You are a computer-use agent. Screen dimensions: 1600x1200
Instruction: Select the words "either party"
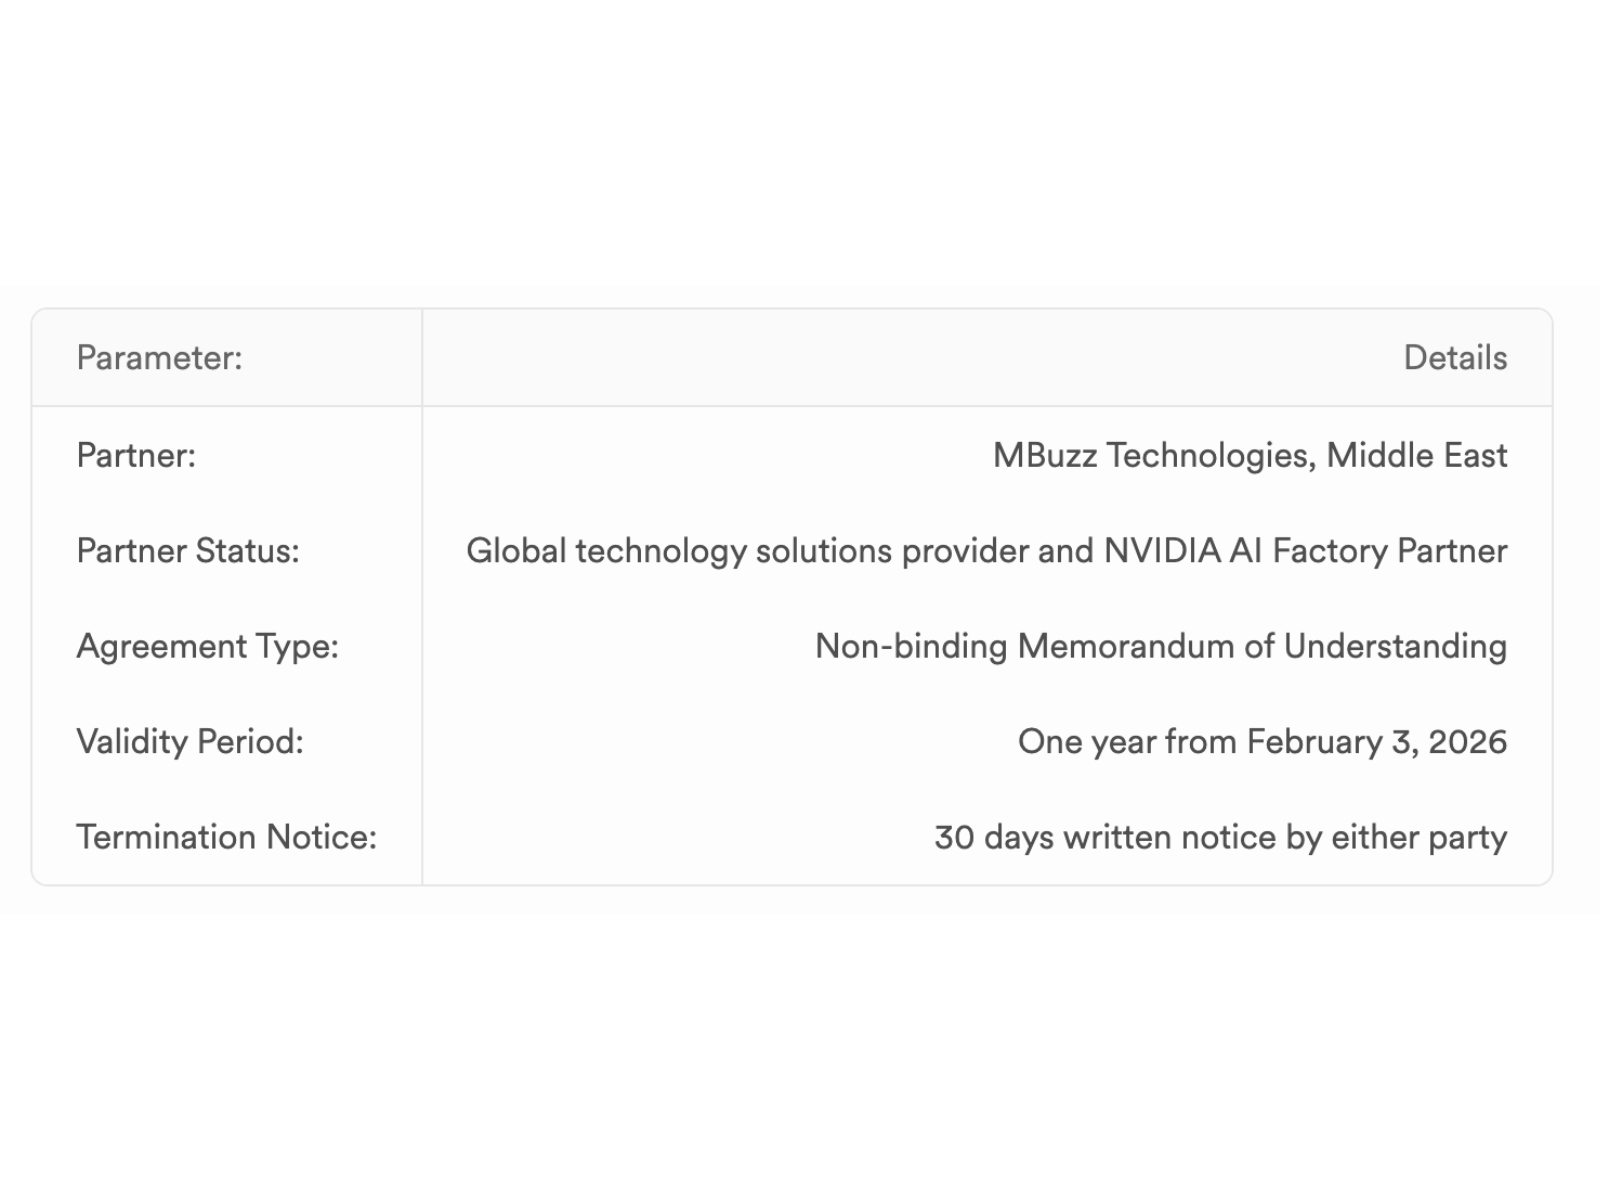(x=1418, y=837)
